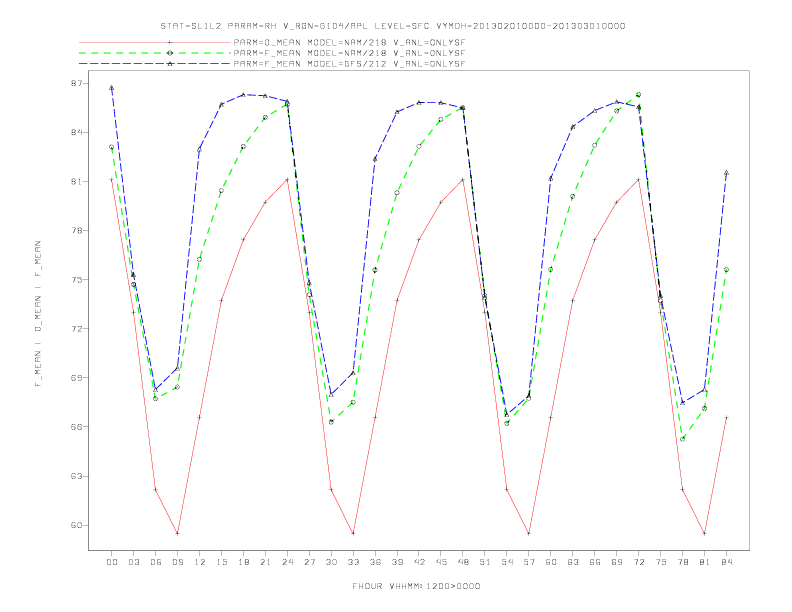Click the 81 label on the y-axis
This screenshot has height=612, width=792.
click(x=76, y=181)
